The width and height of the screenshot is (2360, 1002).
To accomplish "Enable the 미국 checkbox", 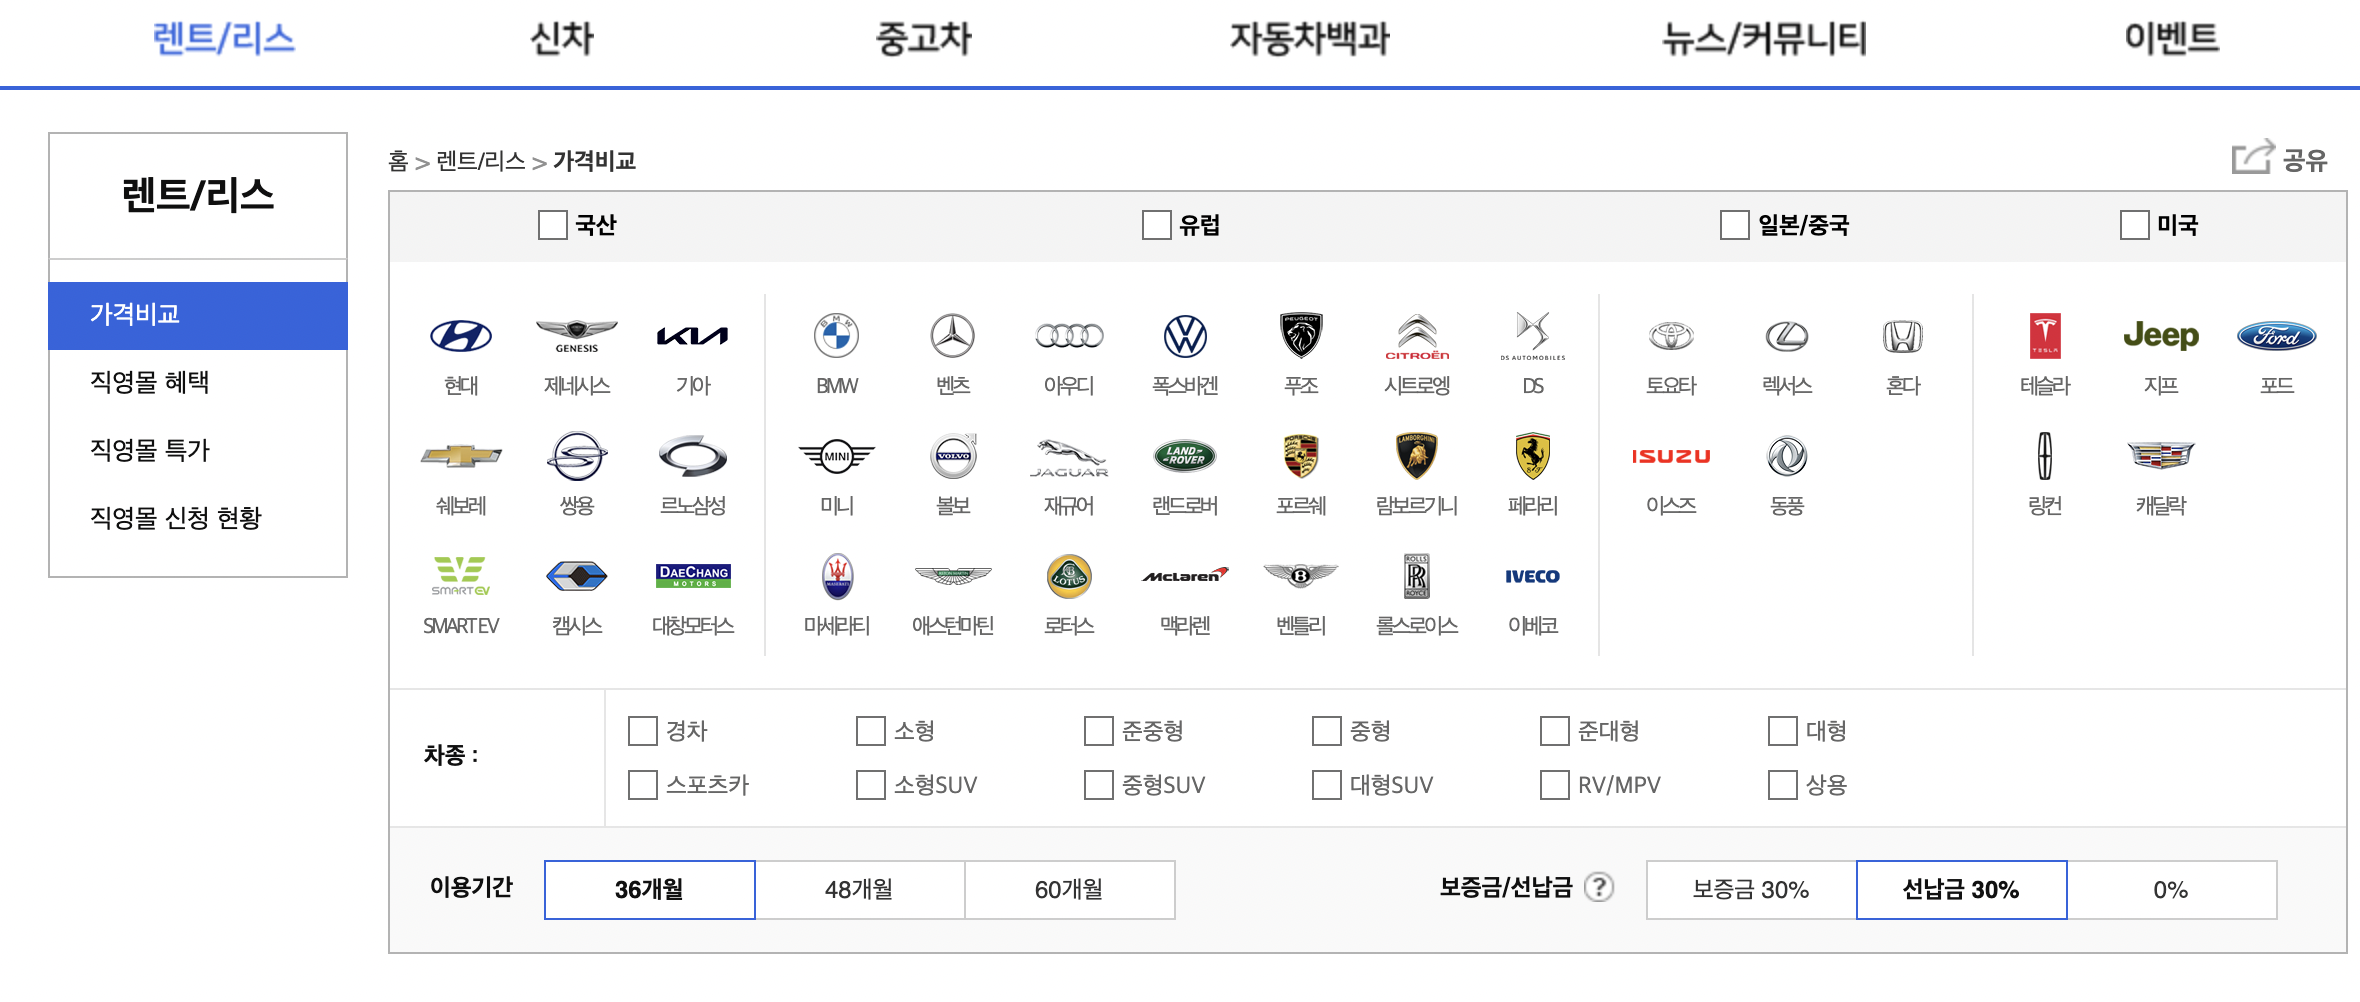I will [x=2134, y=224].
